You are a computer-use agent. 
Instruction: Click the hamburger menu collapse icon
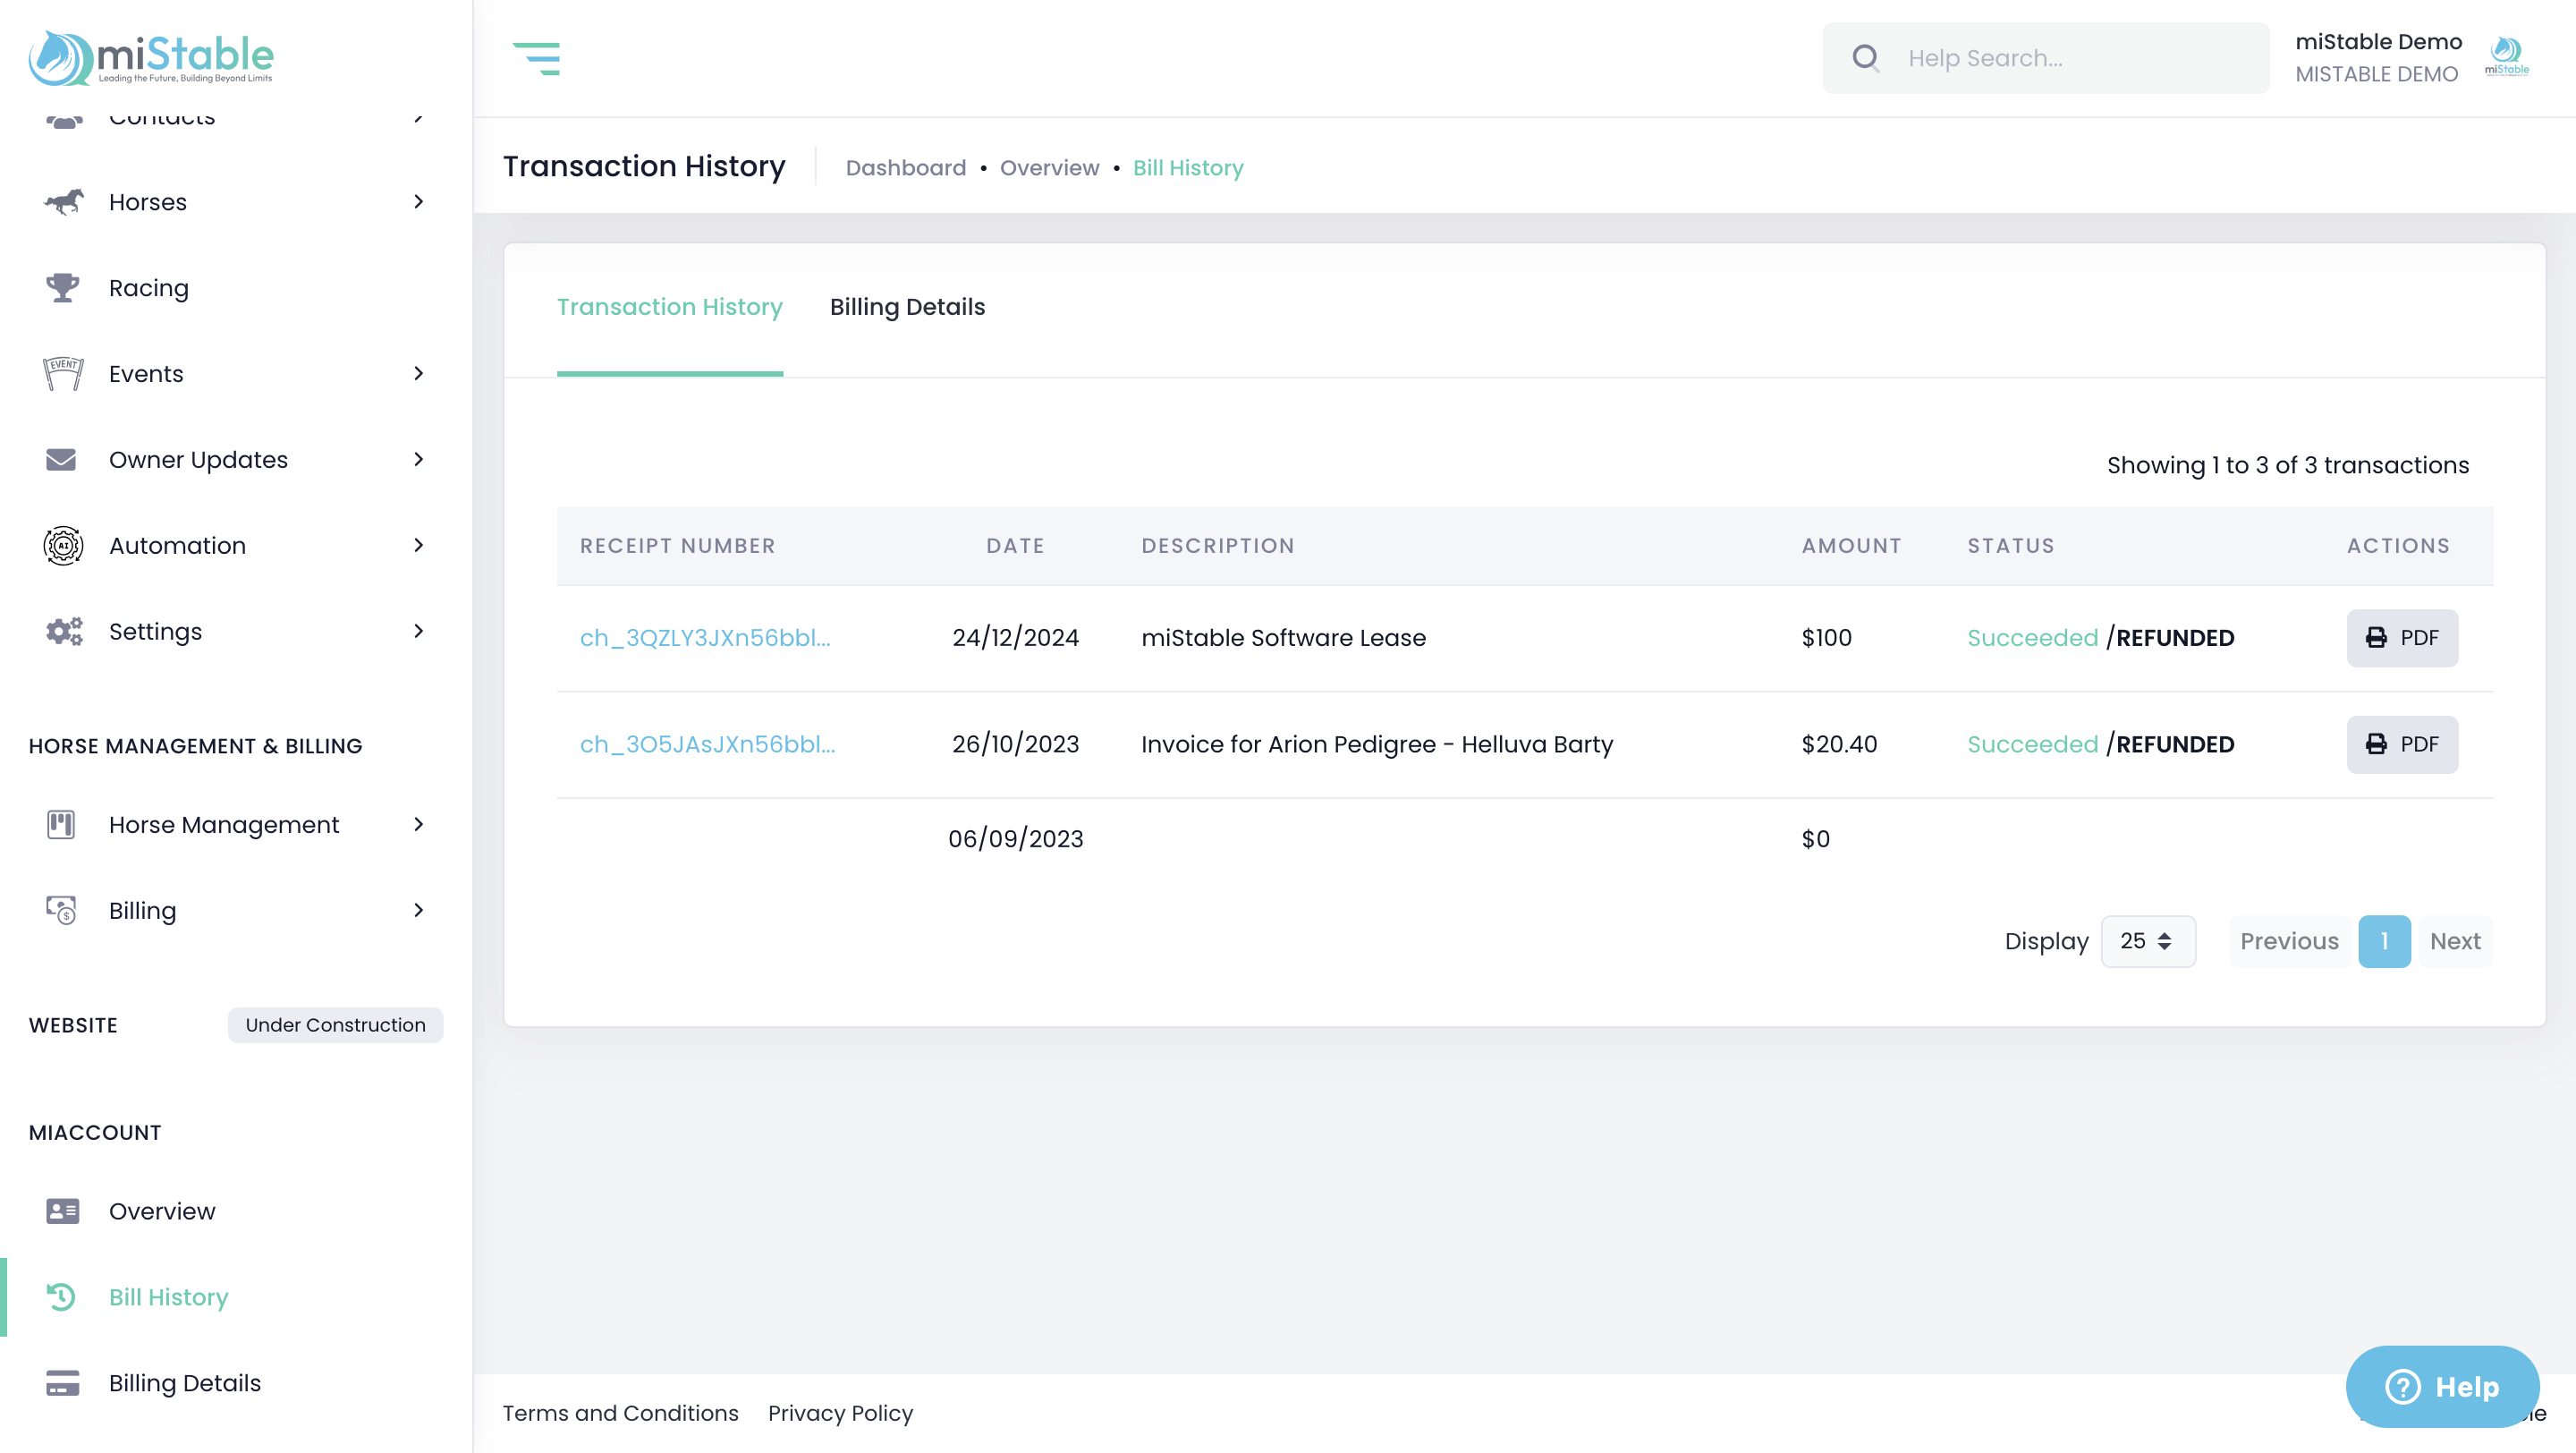pos(536,58)
